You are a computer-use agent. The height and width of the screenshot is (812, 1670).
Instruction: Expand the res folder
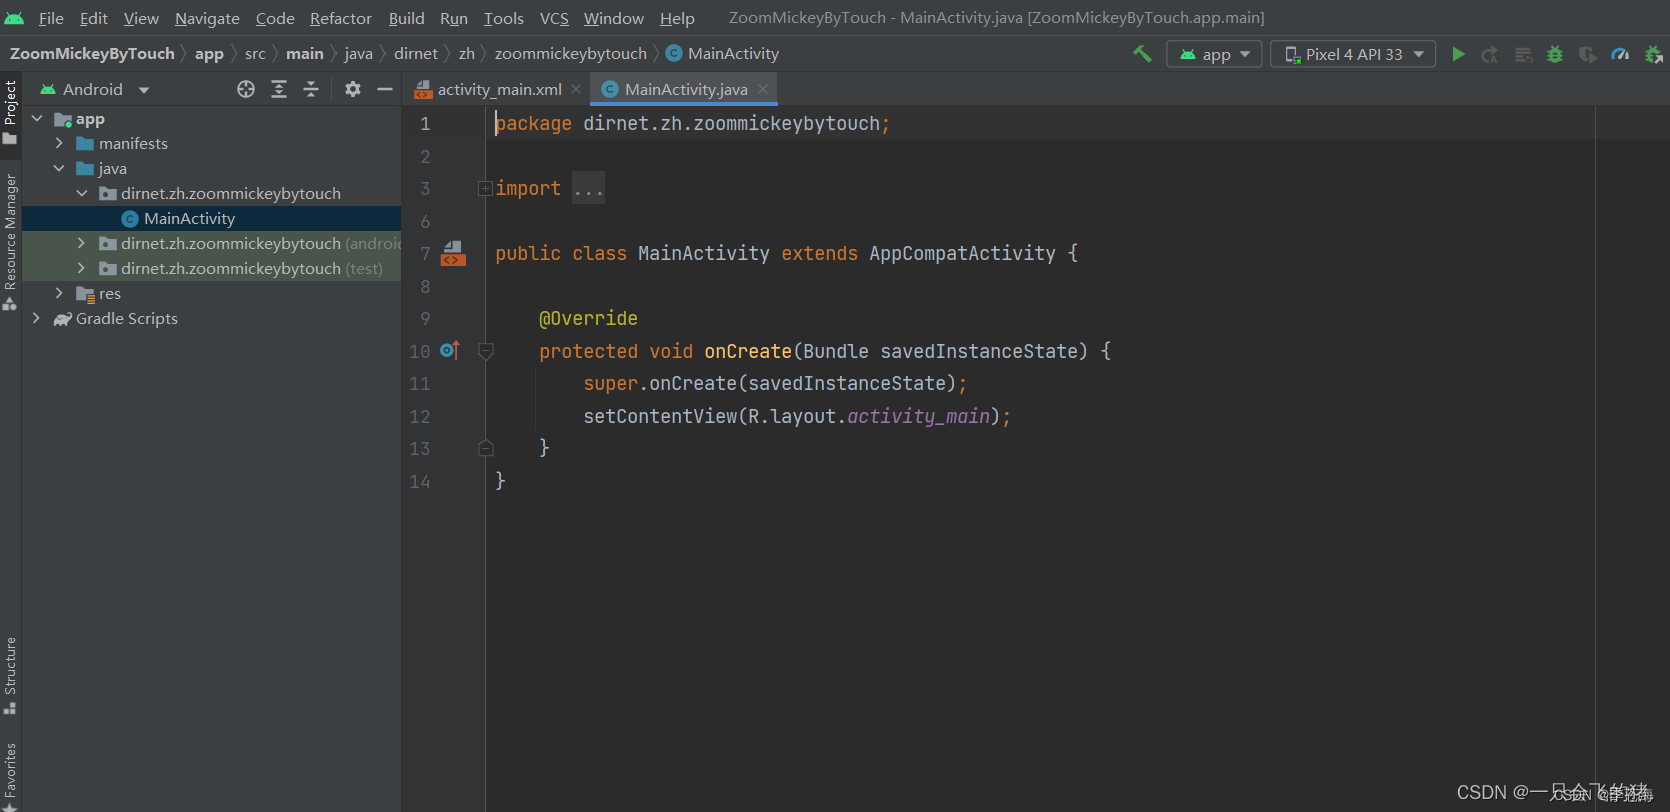pyautogui.click(x=59, y=294)
